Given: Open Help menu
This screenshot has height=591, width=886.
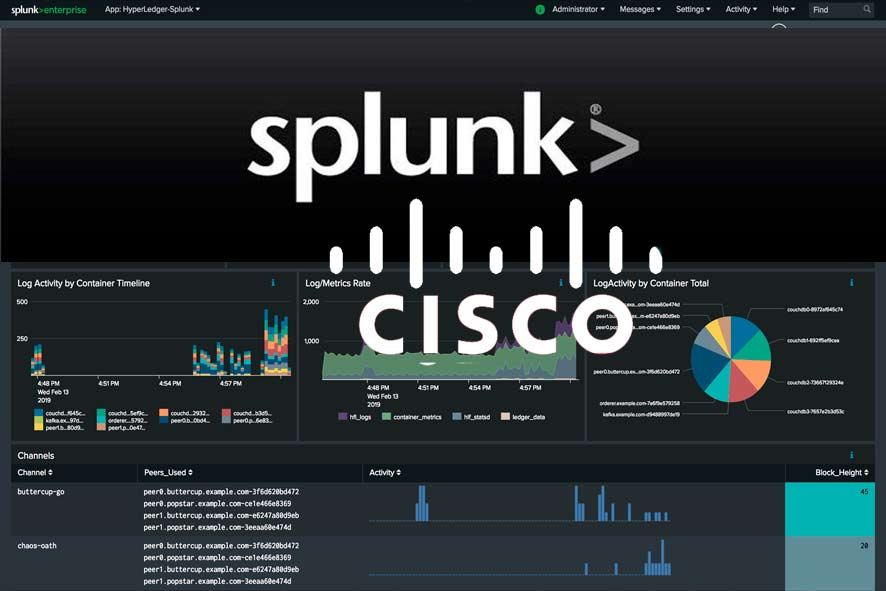Looking at the screenshot, I should 783,10.
